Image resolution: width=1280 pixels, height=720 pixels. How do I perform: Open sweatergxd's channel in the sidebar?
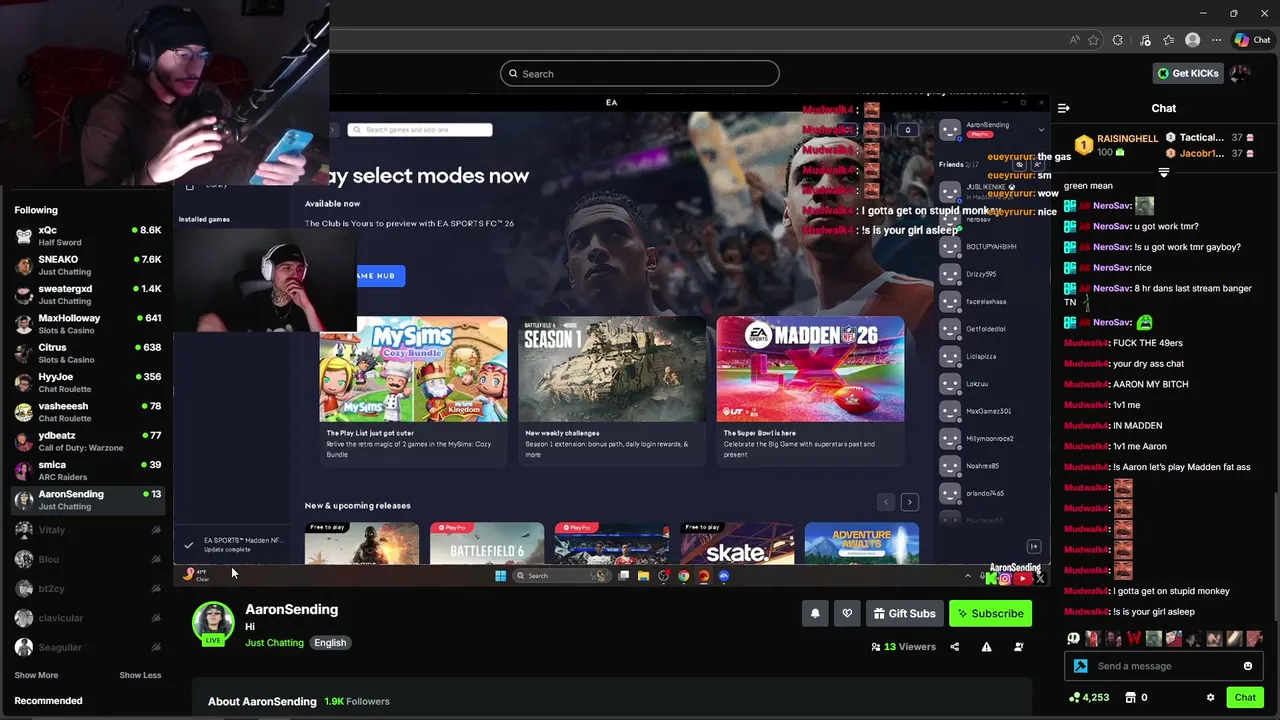(88, 295)
